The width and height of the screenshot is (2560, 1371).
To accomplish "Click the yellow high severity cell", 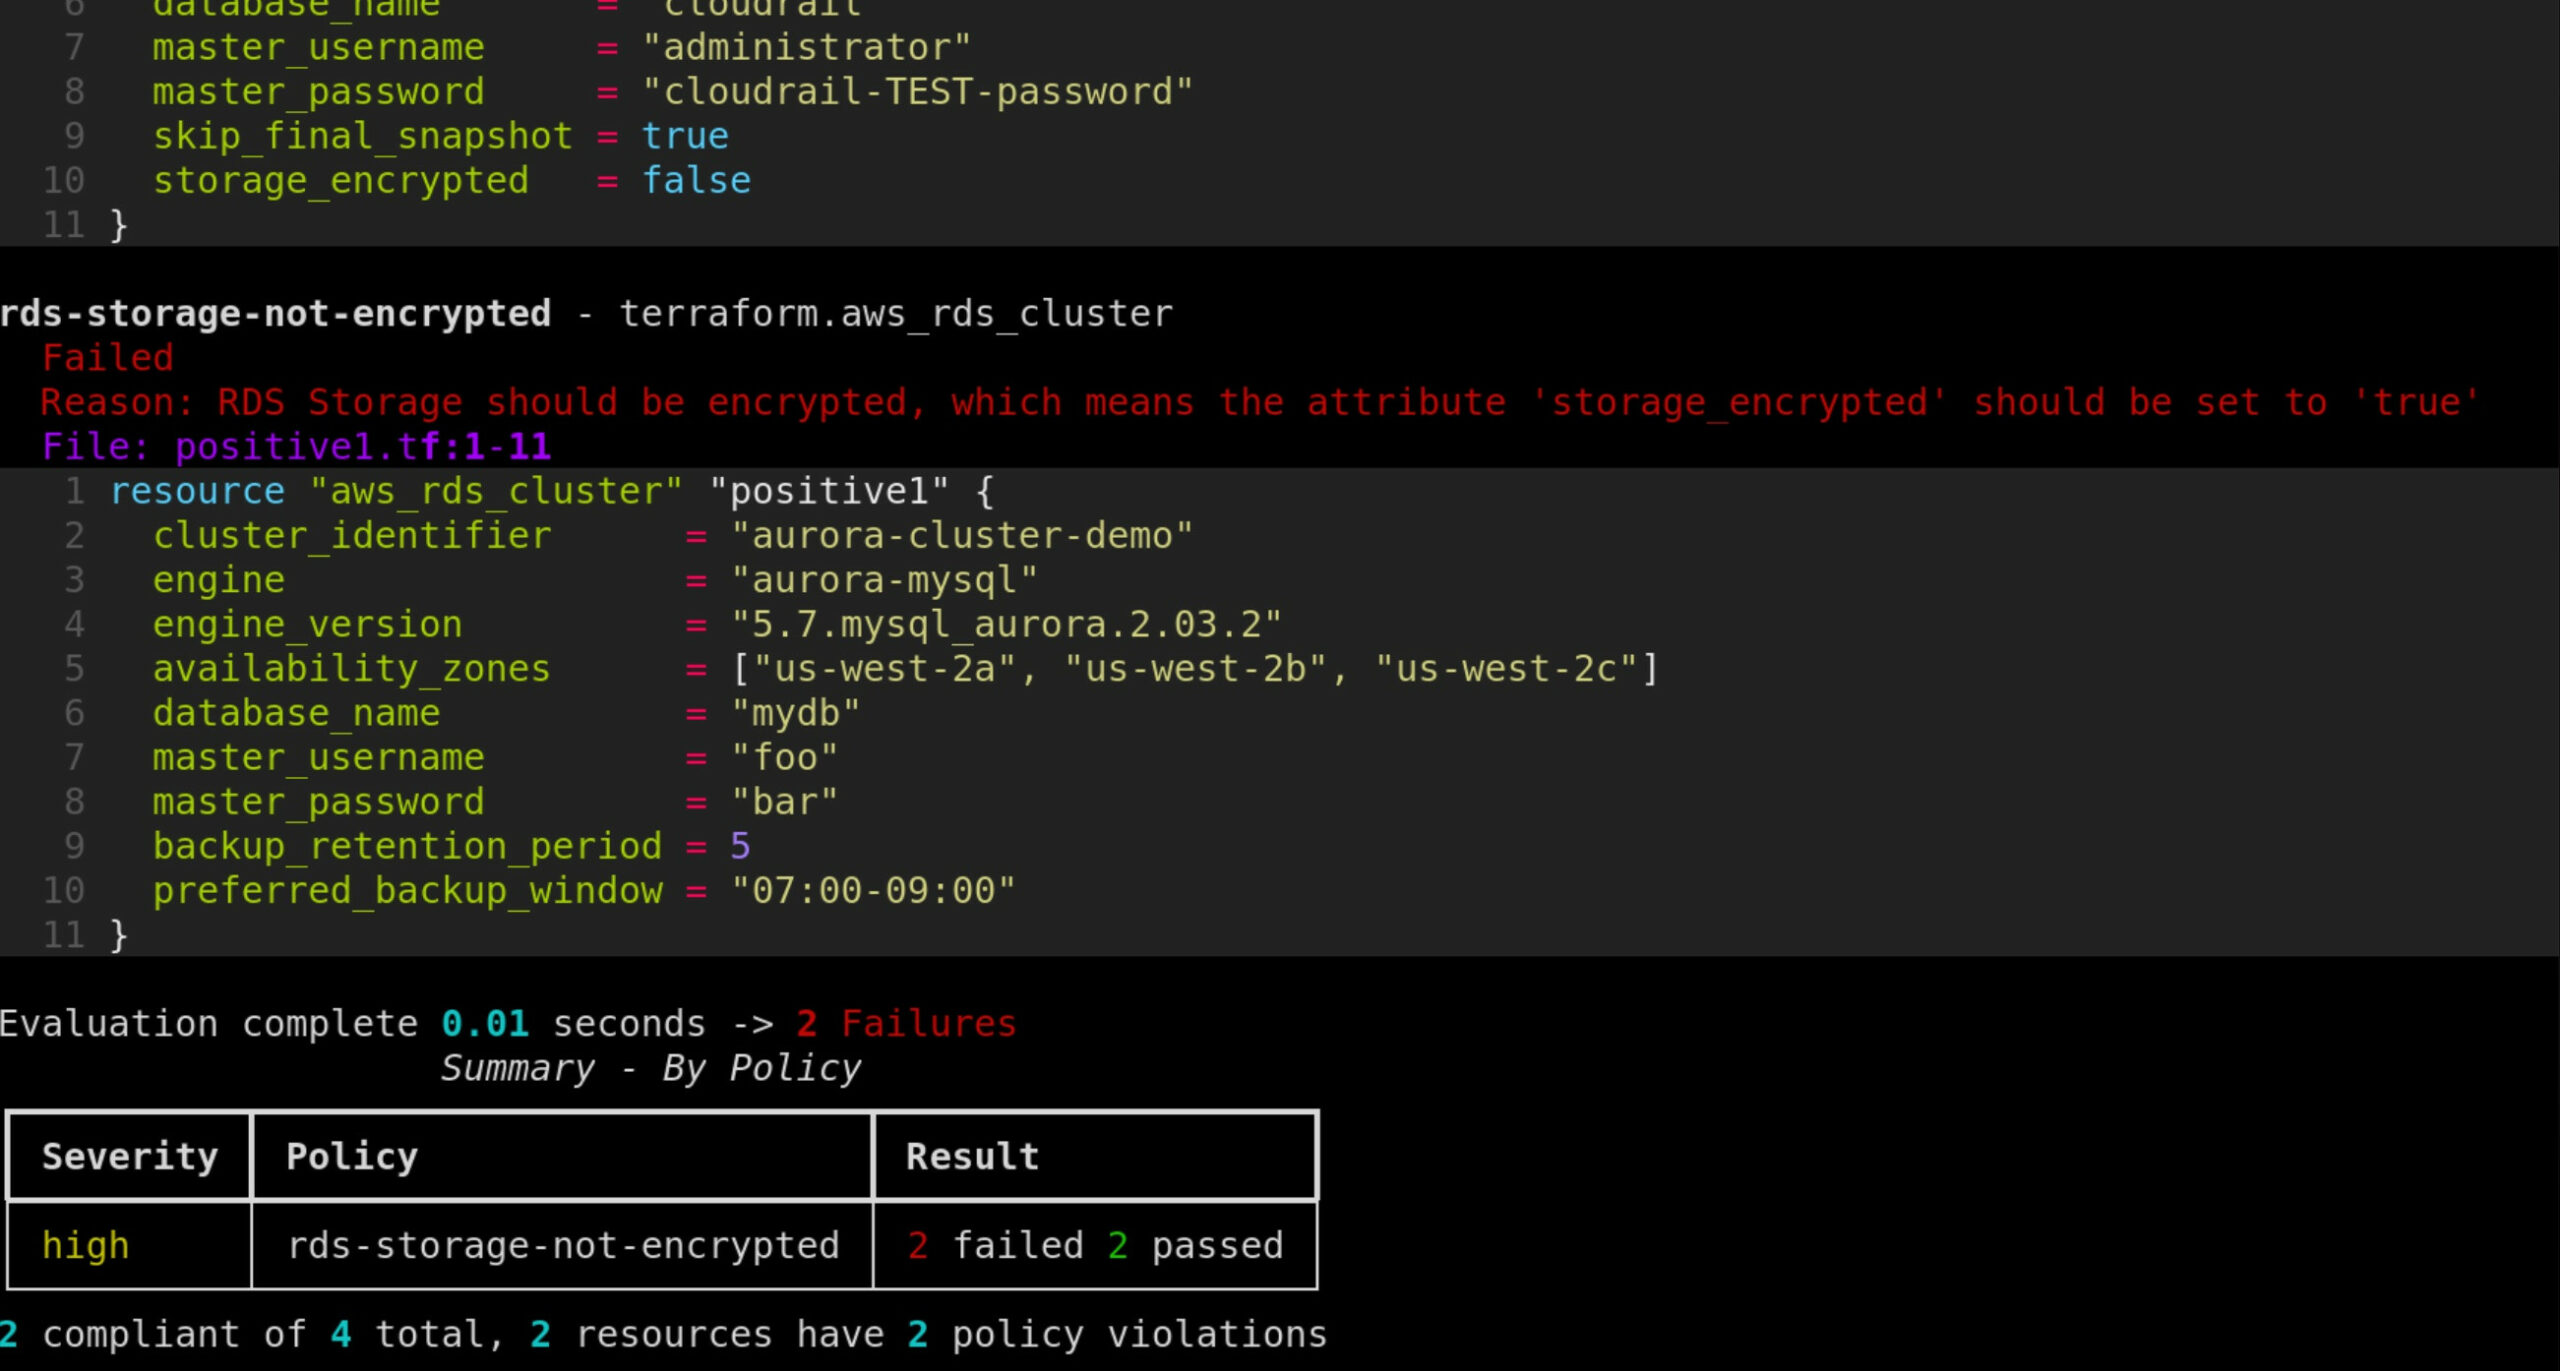I will [x=86, y=1245].
